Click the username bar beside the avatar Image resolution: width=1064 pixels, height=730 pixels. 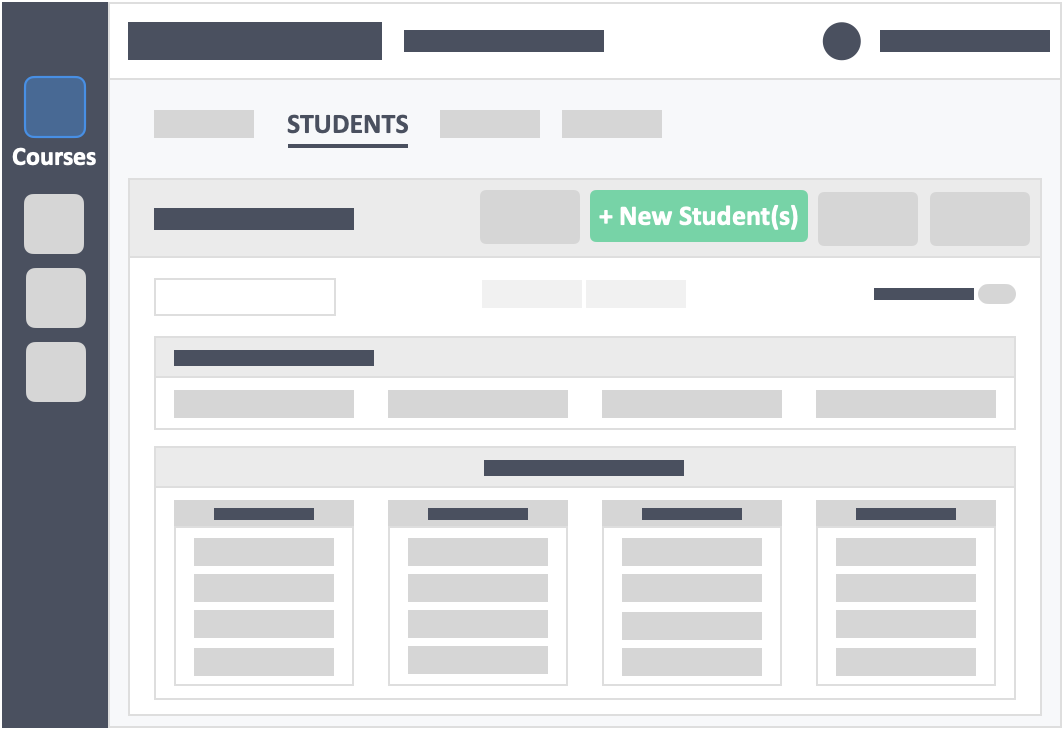965,41
